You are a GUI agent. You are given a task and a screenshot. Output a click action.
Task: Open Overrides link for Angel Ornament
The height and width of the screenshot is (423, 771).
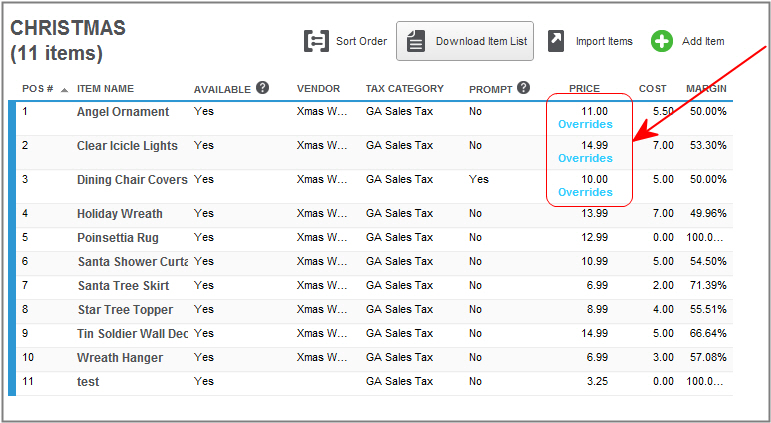(585, 124)
